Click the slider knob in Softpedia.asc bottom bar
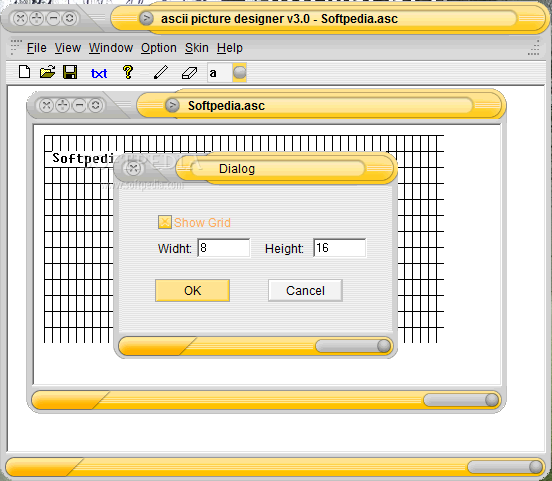Screen dimensions: 552x481 point(491,400)
